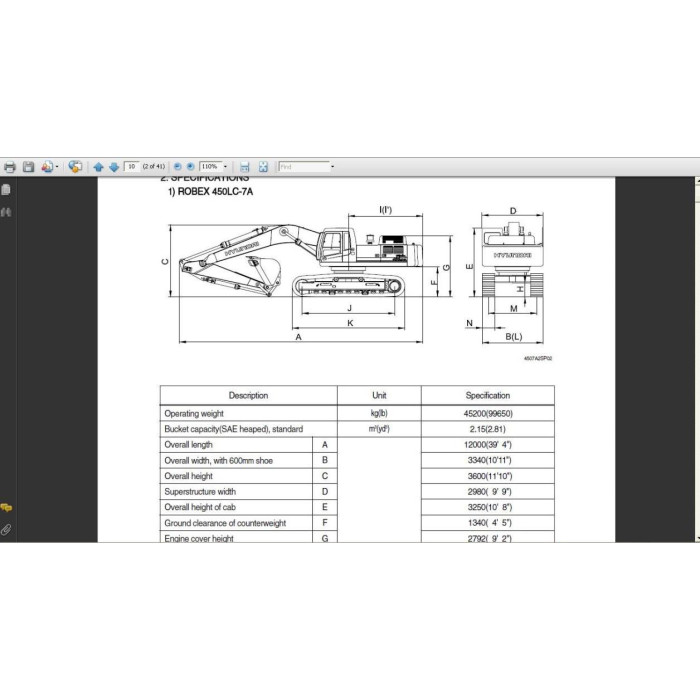Click the 'Unit' table header

click(x=379, y=395)
